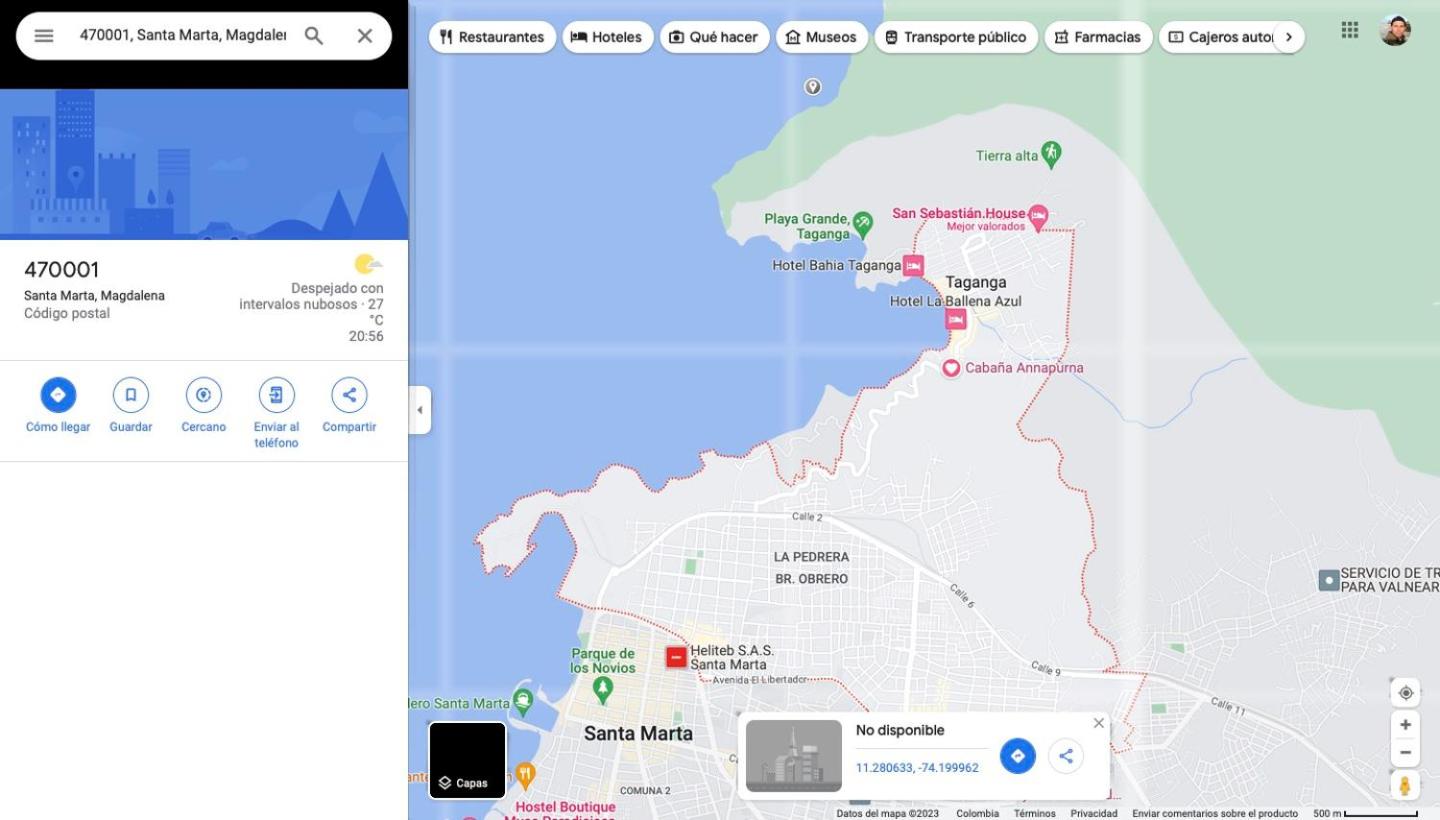
Task: Click the info card building thumbnail
Action: pyautogui.click(x=794, y=756)
